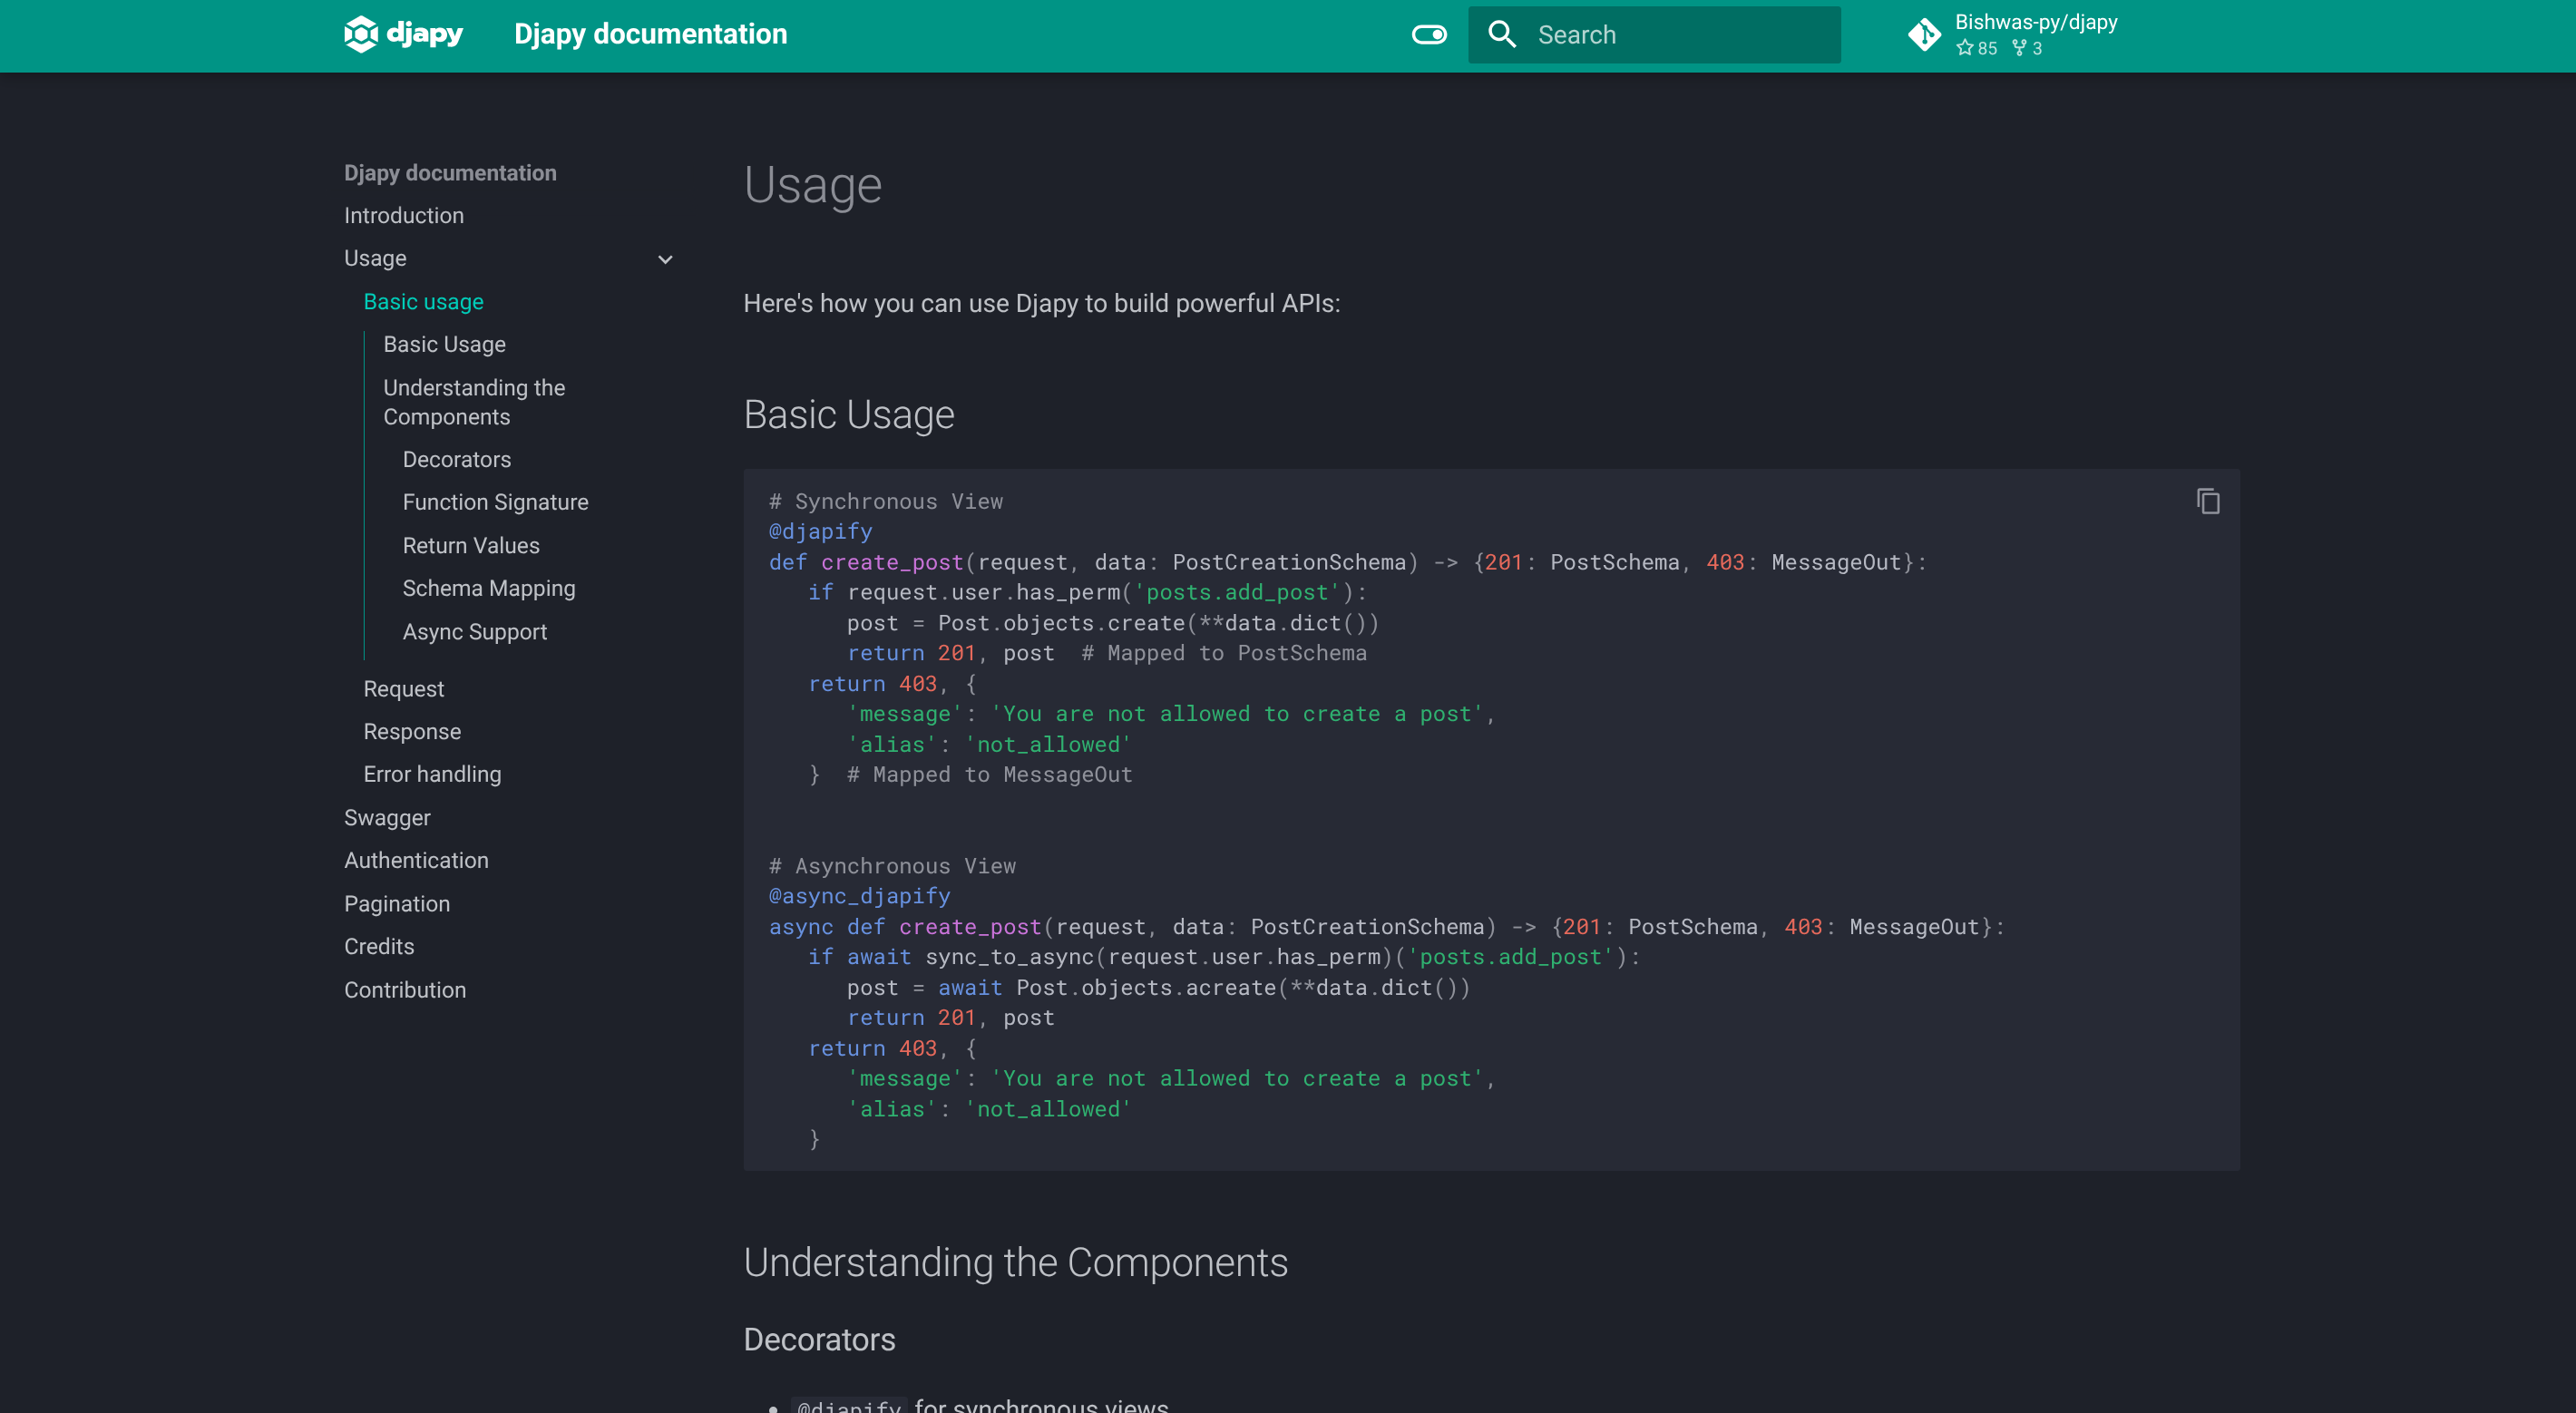Collapse the Usage section chevron
Viewport: 2576px width, 1413px height.
[665, 259]
